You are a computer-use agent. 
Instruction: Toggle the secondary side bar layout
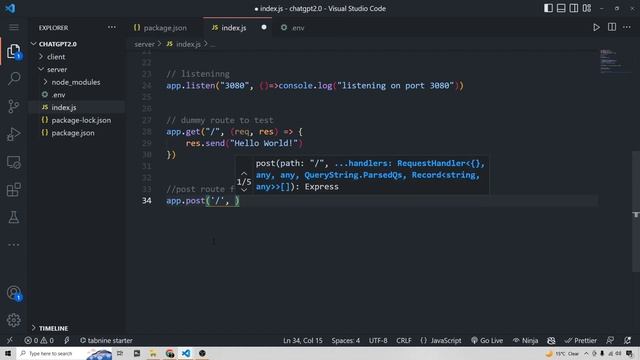(574, 8)
